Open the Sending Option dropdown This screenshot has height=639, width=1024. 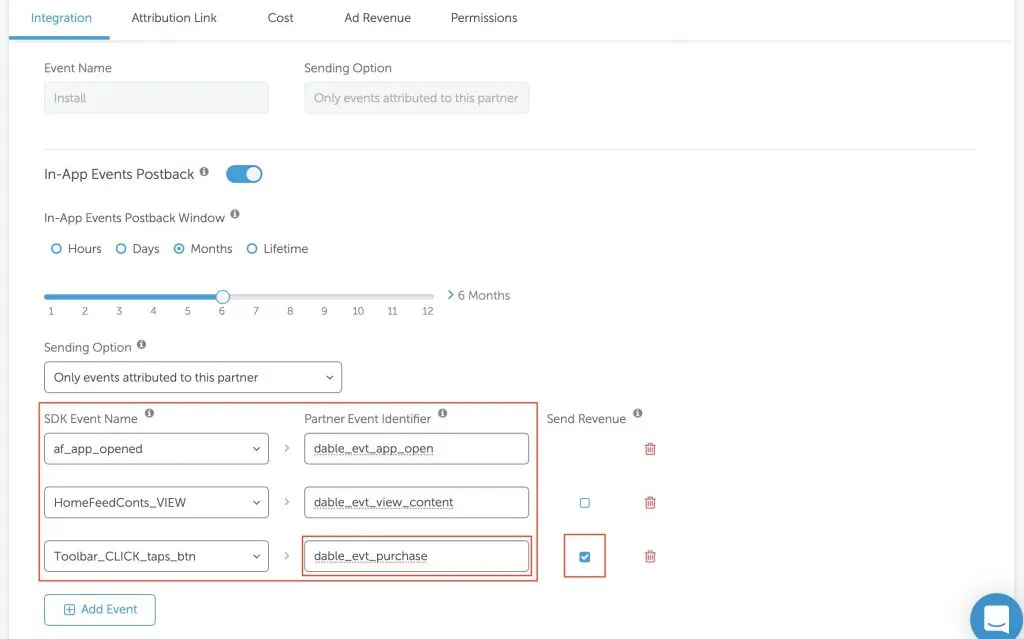pos(193,377)
